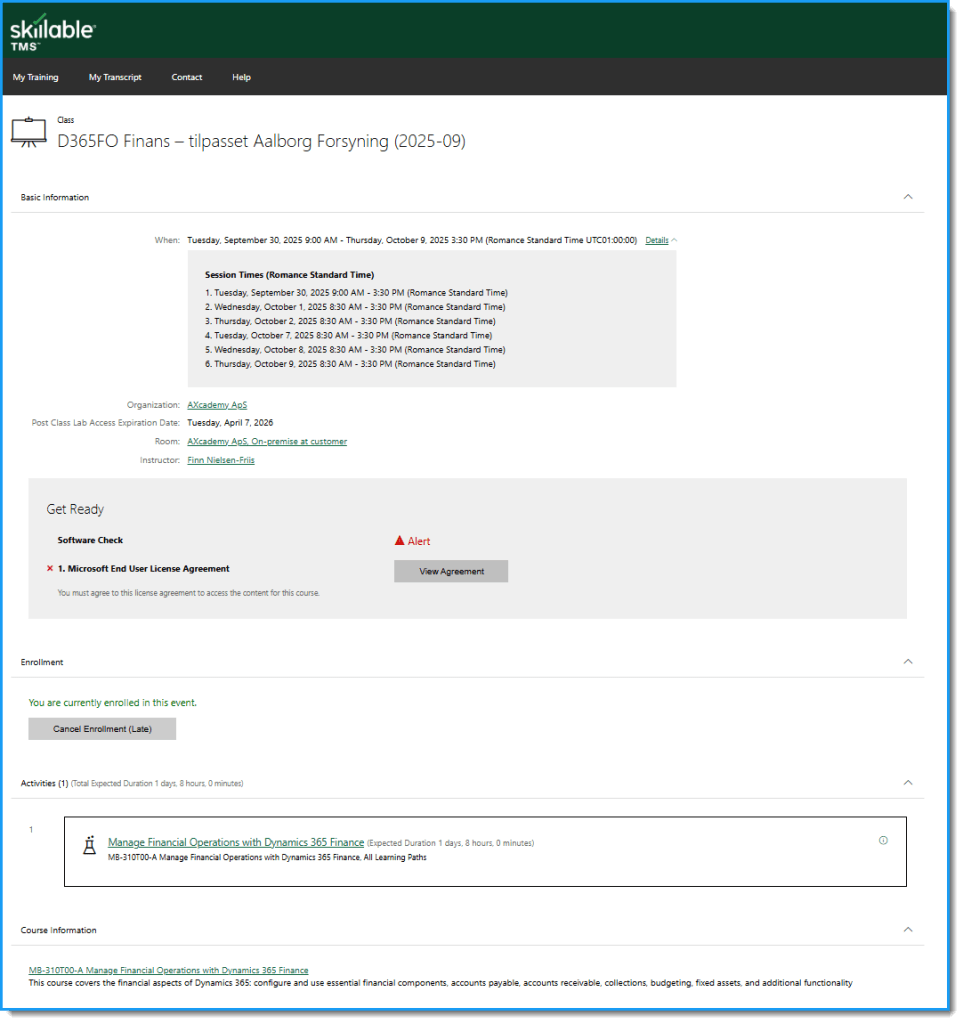Click the red Alert warning icon
The image size is (963, 1024).
click(400, 541)
